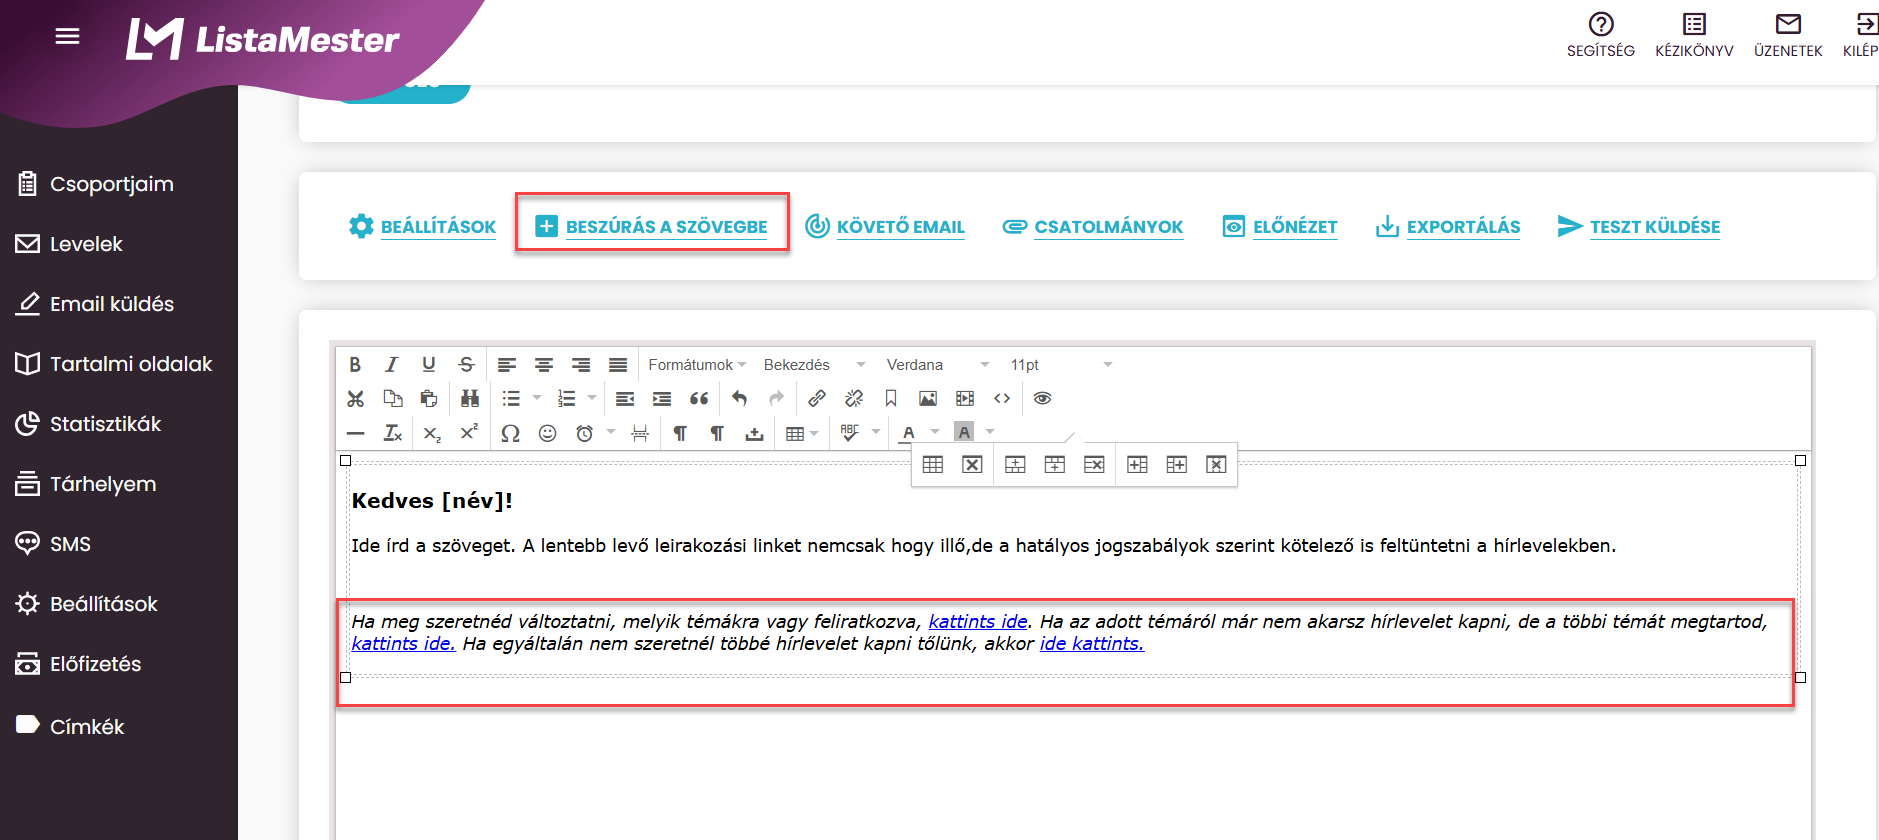Open find and replace binoculars icon
Viewport: 1879px width, 840px height.
(x=470, y=399)
